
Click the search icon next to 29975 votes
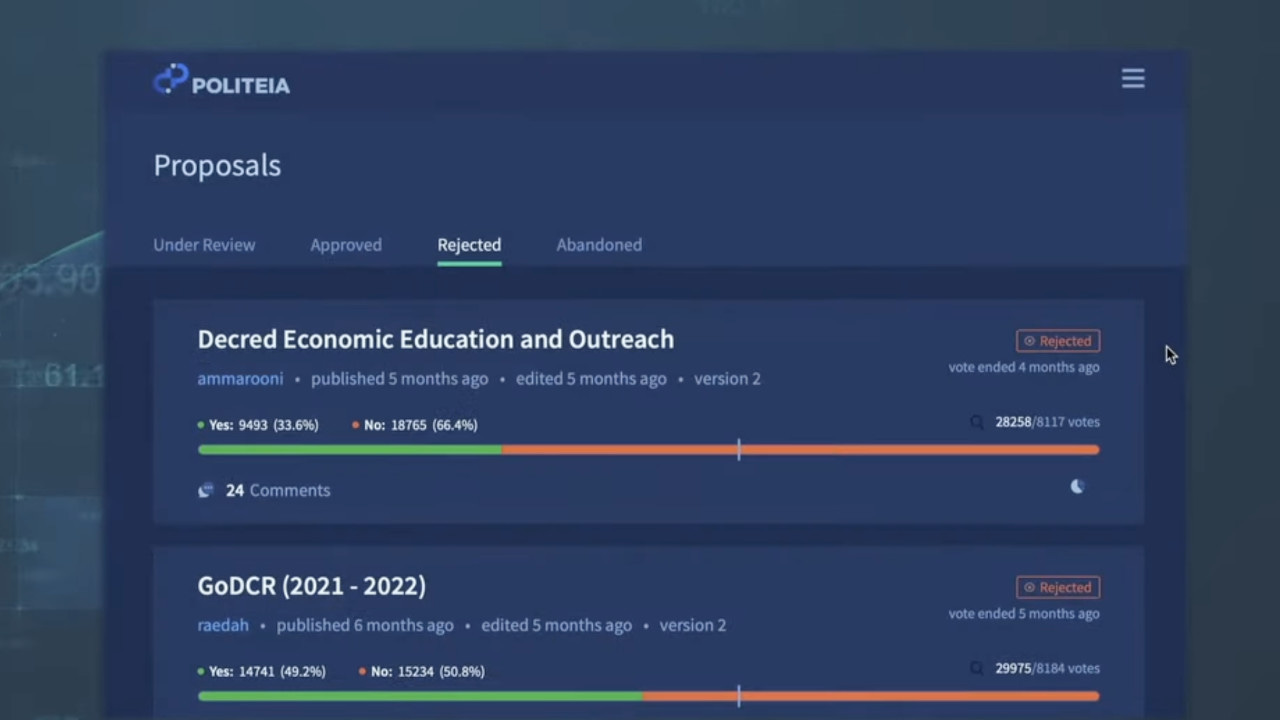(x=977, y=668)
